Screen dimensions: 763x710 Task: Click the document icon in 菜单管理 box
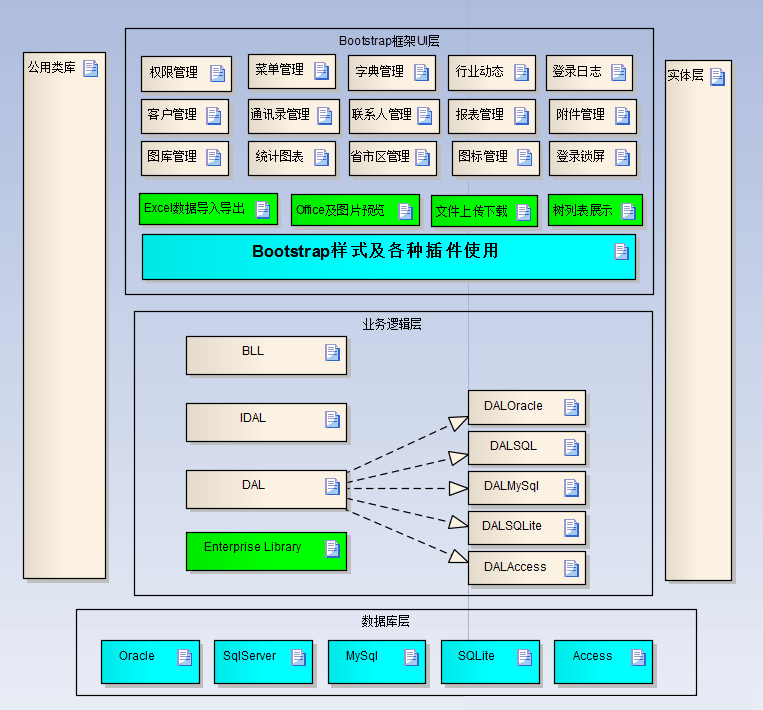321,71
